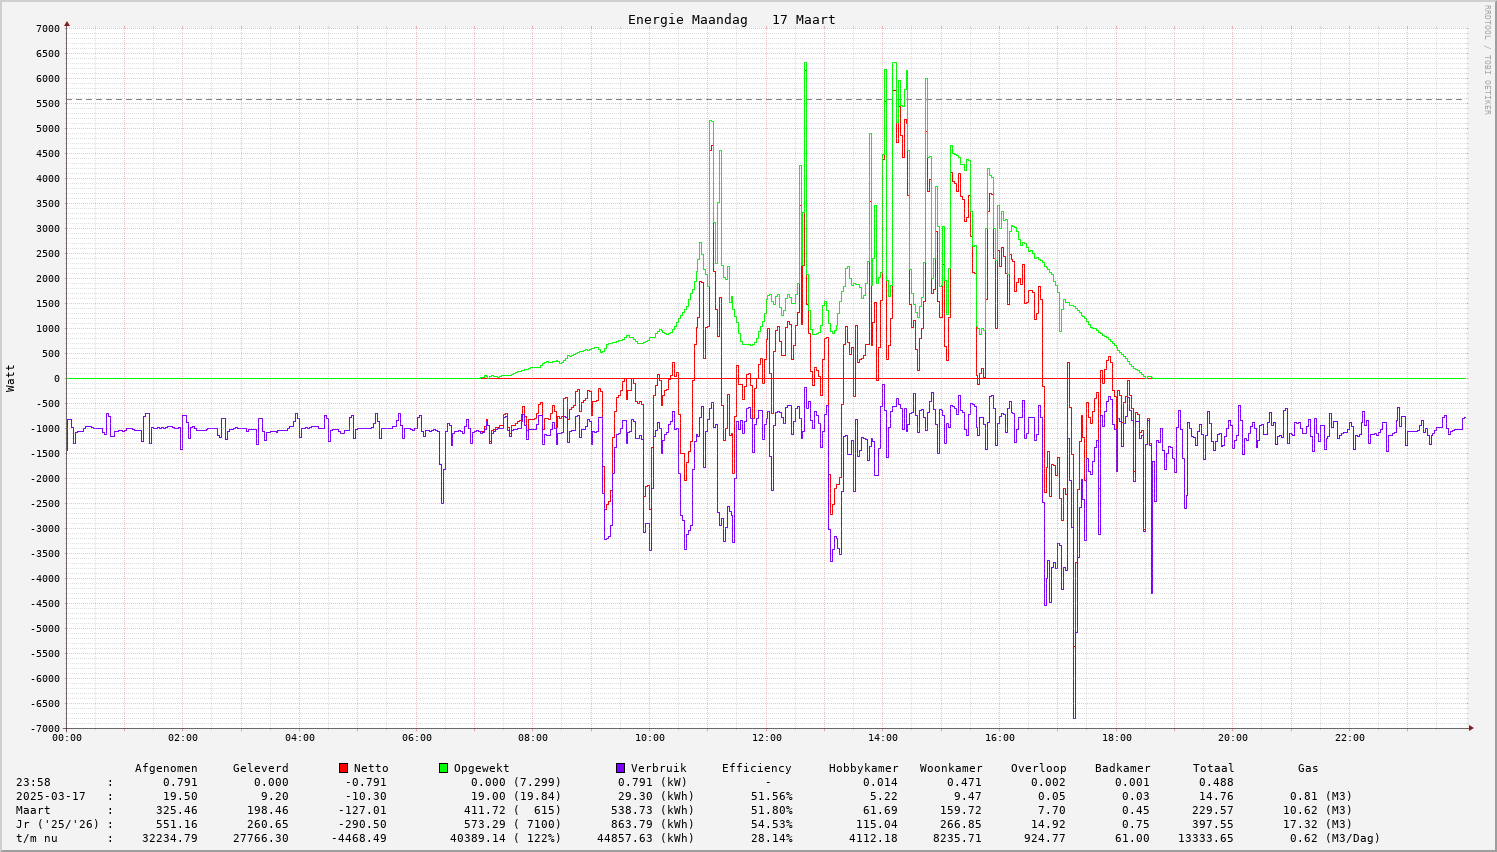Click the 12:00 time axis label
Image resolution: width=1497 pixels, height=852 pixels.
(x=766, y=738)
